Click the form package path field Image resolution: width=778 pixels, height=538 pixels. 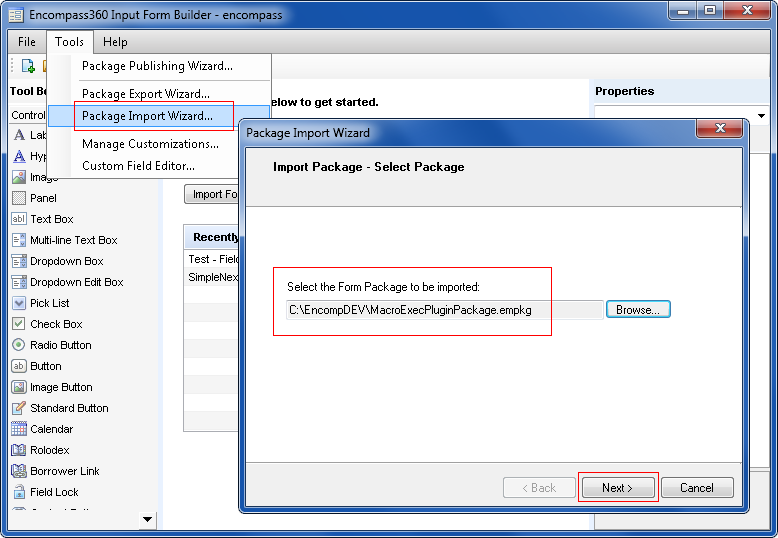(443, 310)
